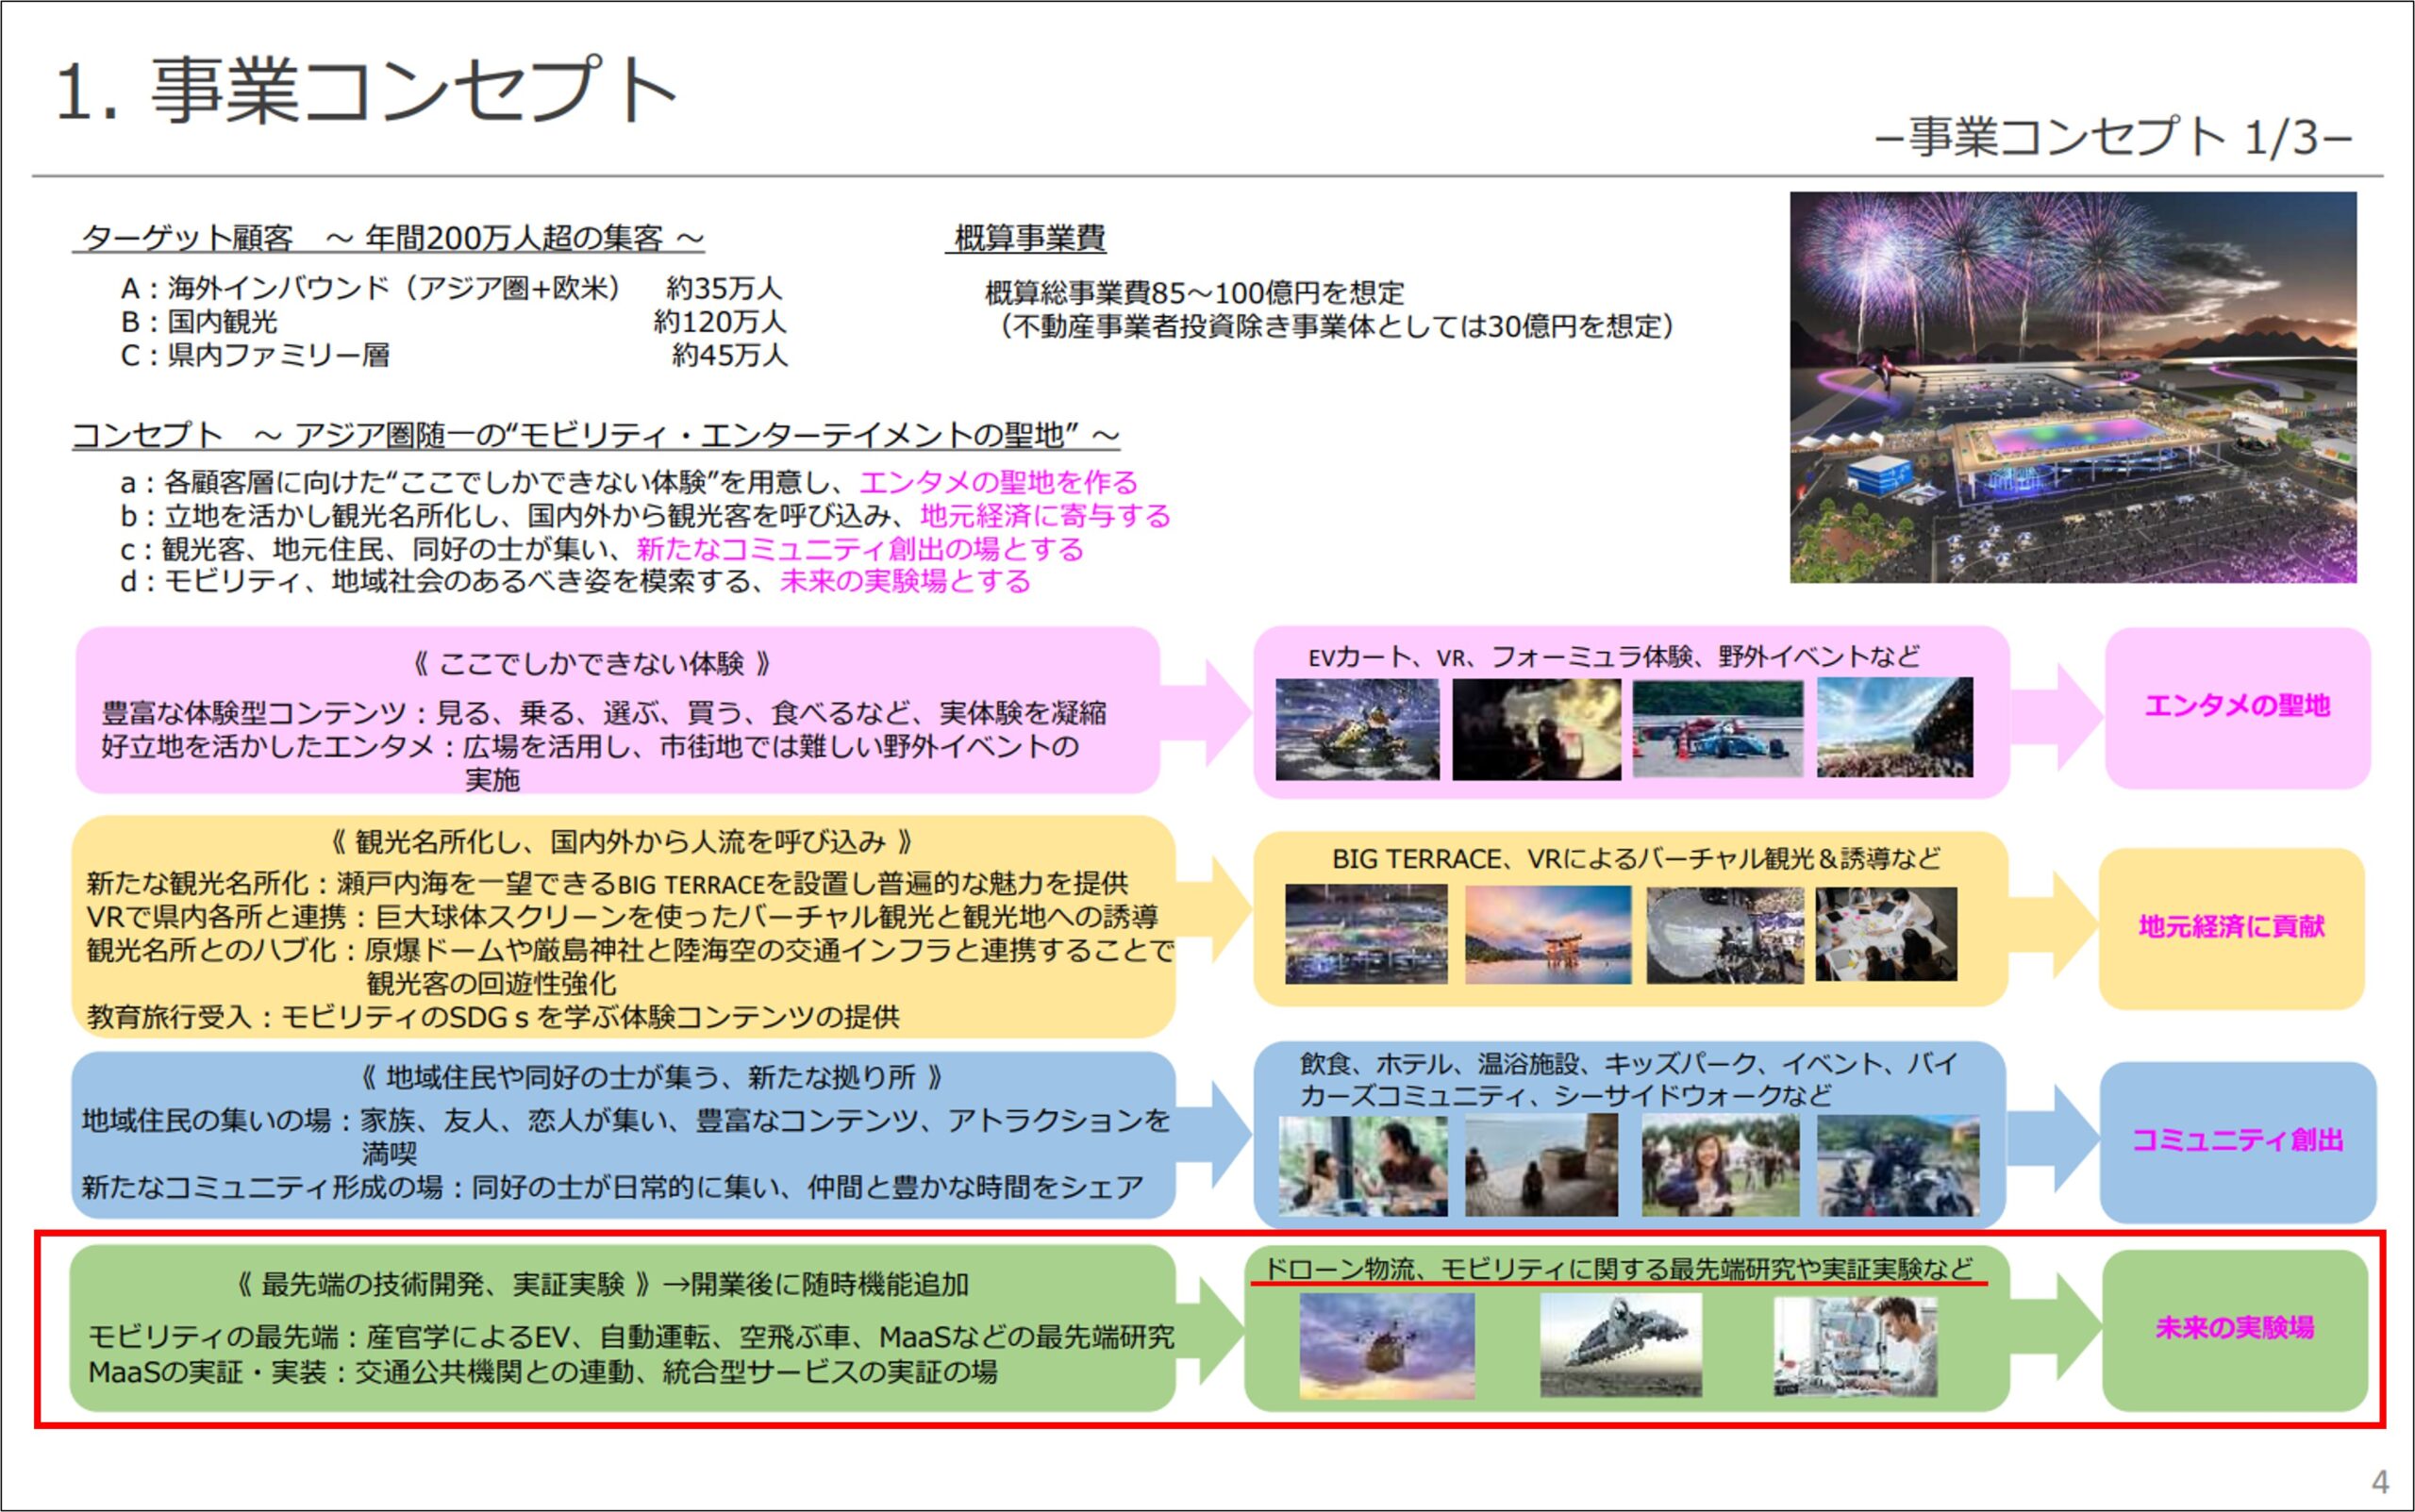Click the 概算事業費 underlined heading
The height and width of the screenshot is (1512, 2415).
[x=1029, y=239]
